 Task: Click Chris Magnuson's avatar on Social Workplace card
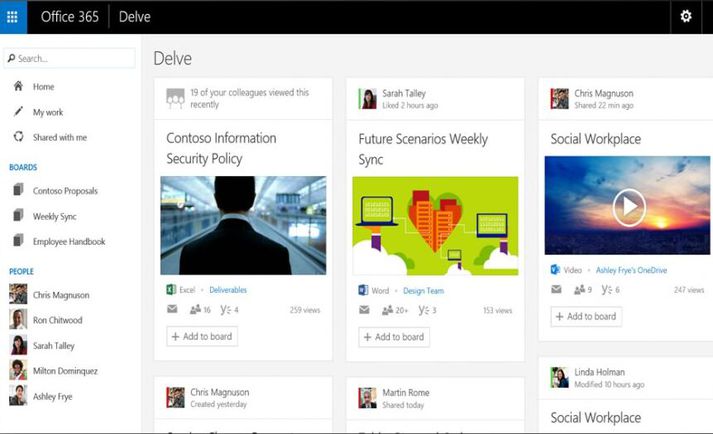(x=559, y=99)
